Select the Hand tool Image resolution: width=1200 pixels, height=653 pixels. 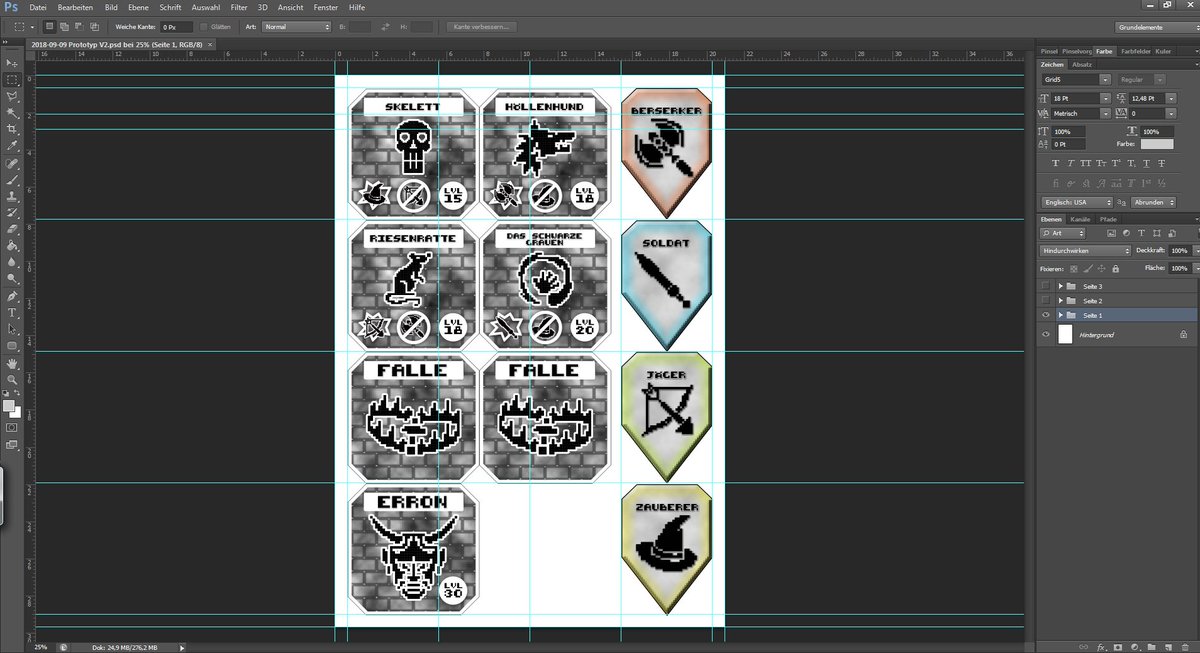coord(13,363)
